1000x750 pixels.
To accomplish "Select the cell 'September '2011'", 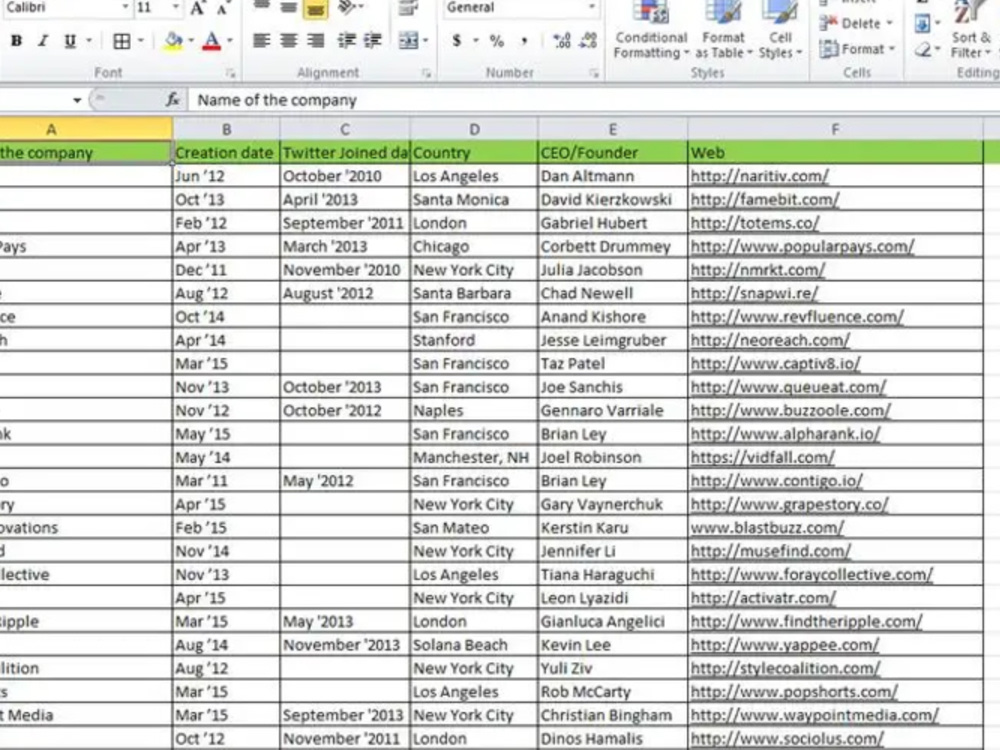I will 345,223.
